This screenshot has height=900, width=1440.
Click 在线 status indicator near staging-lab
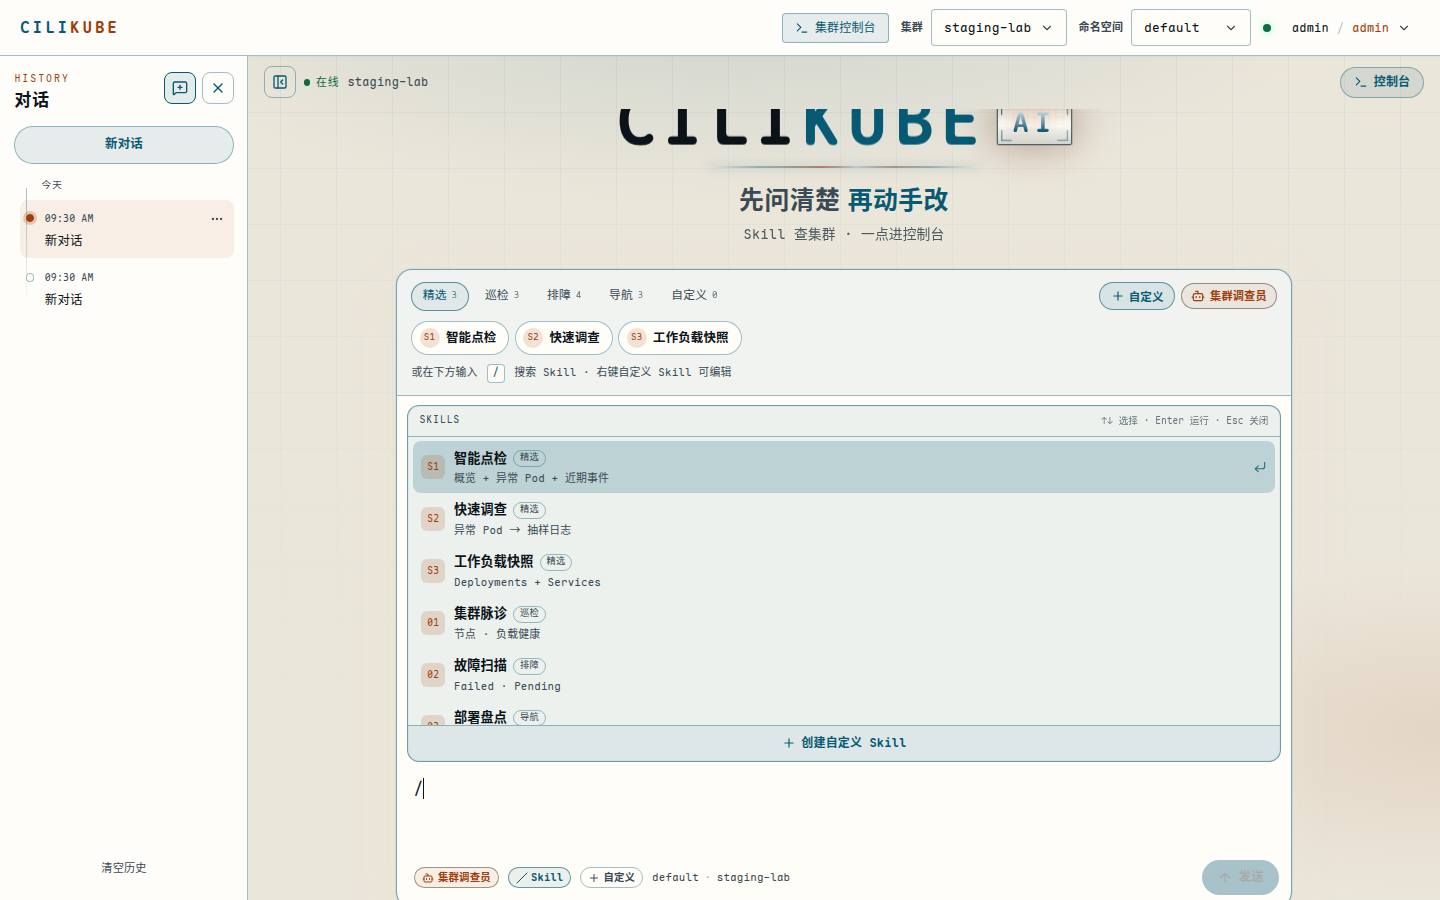point(322,82)
